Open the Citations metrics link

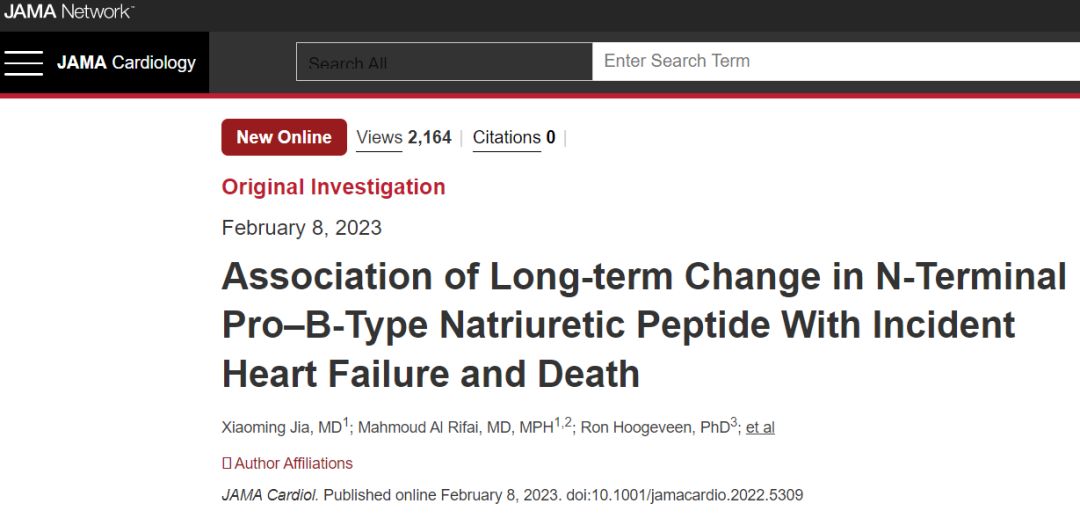pos(506,138)
